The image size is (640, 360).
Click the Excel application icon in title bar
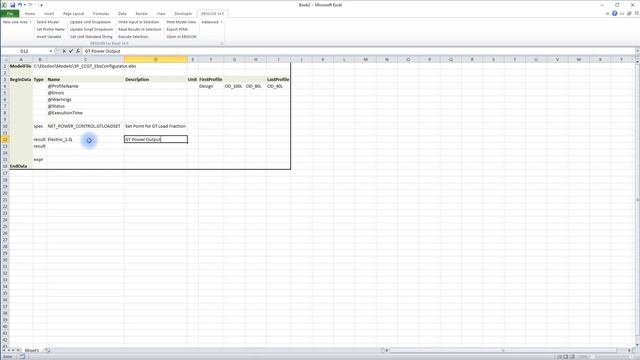[x=4, y=5]
